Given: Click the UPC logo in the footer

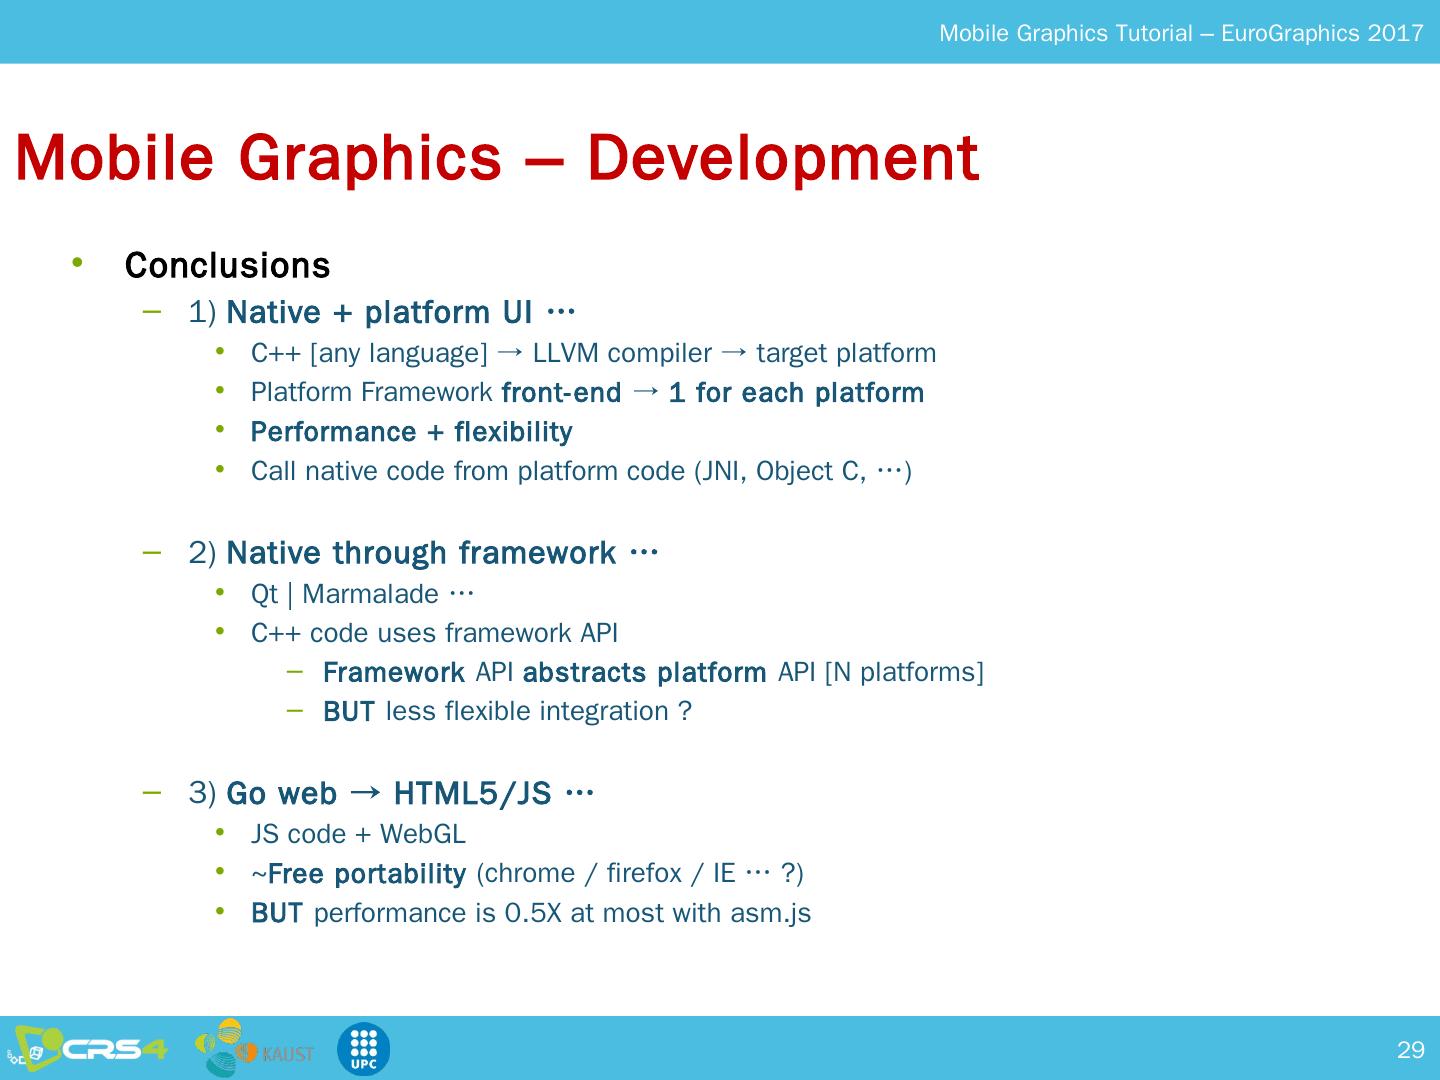Looking at the screenshot, I should pyautogui.click(x=363, y=1050).
